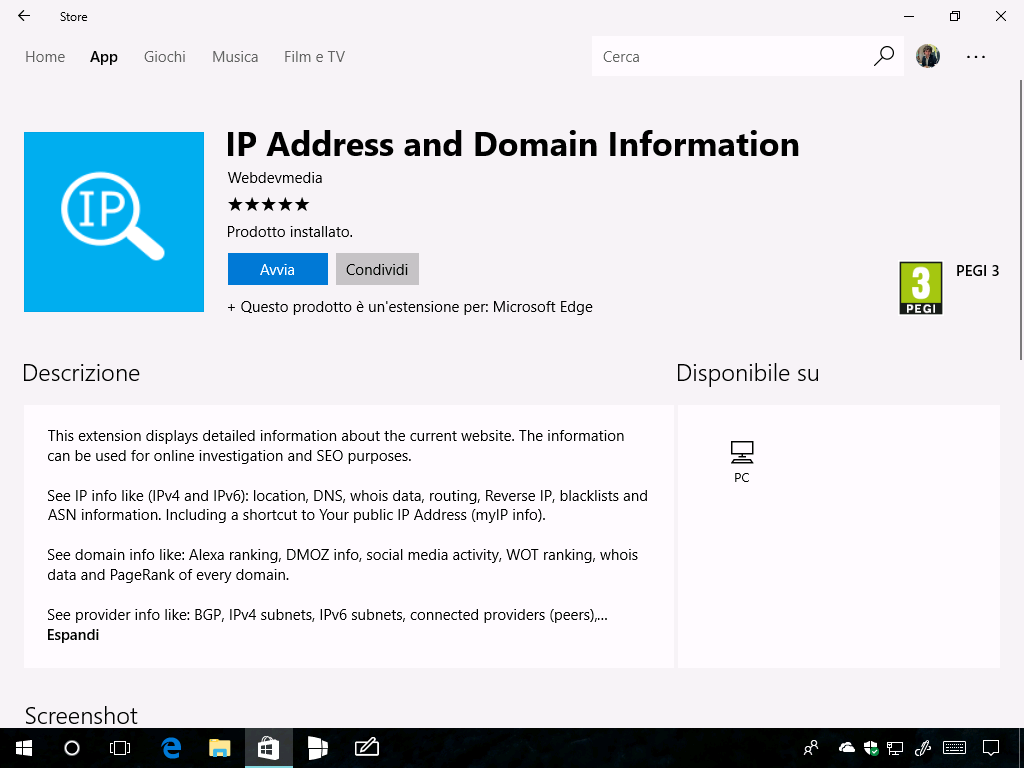Image resolution: width=1024 pixels, height=768 pixels.
Task: Click the five-star rating
Action: [x=268, y=205]
